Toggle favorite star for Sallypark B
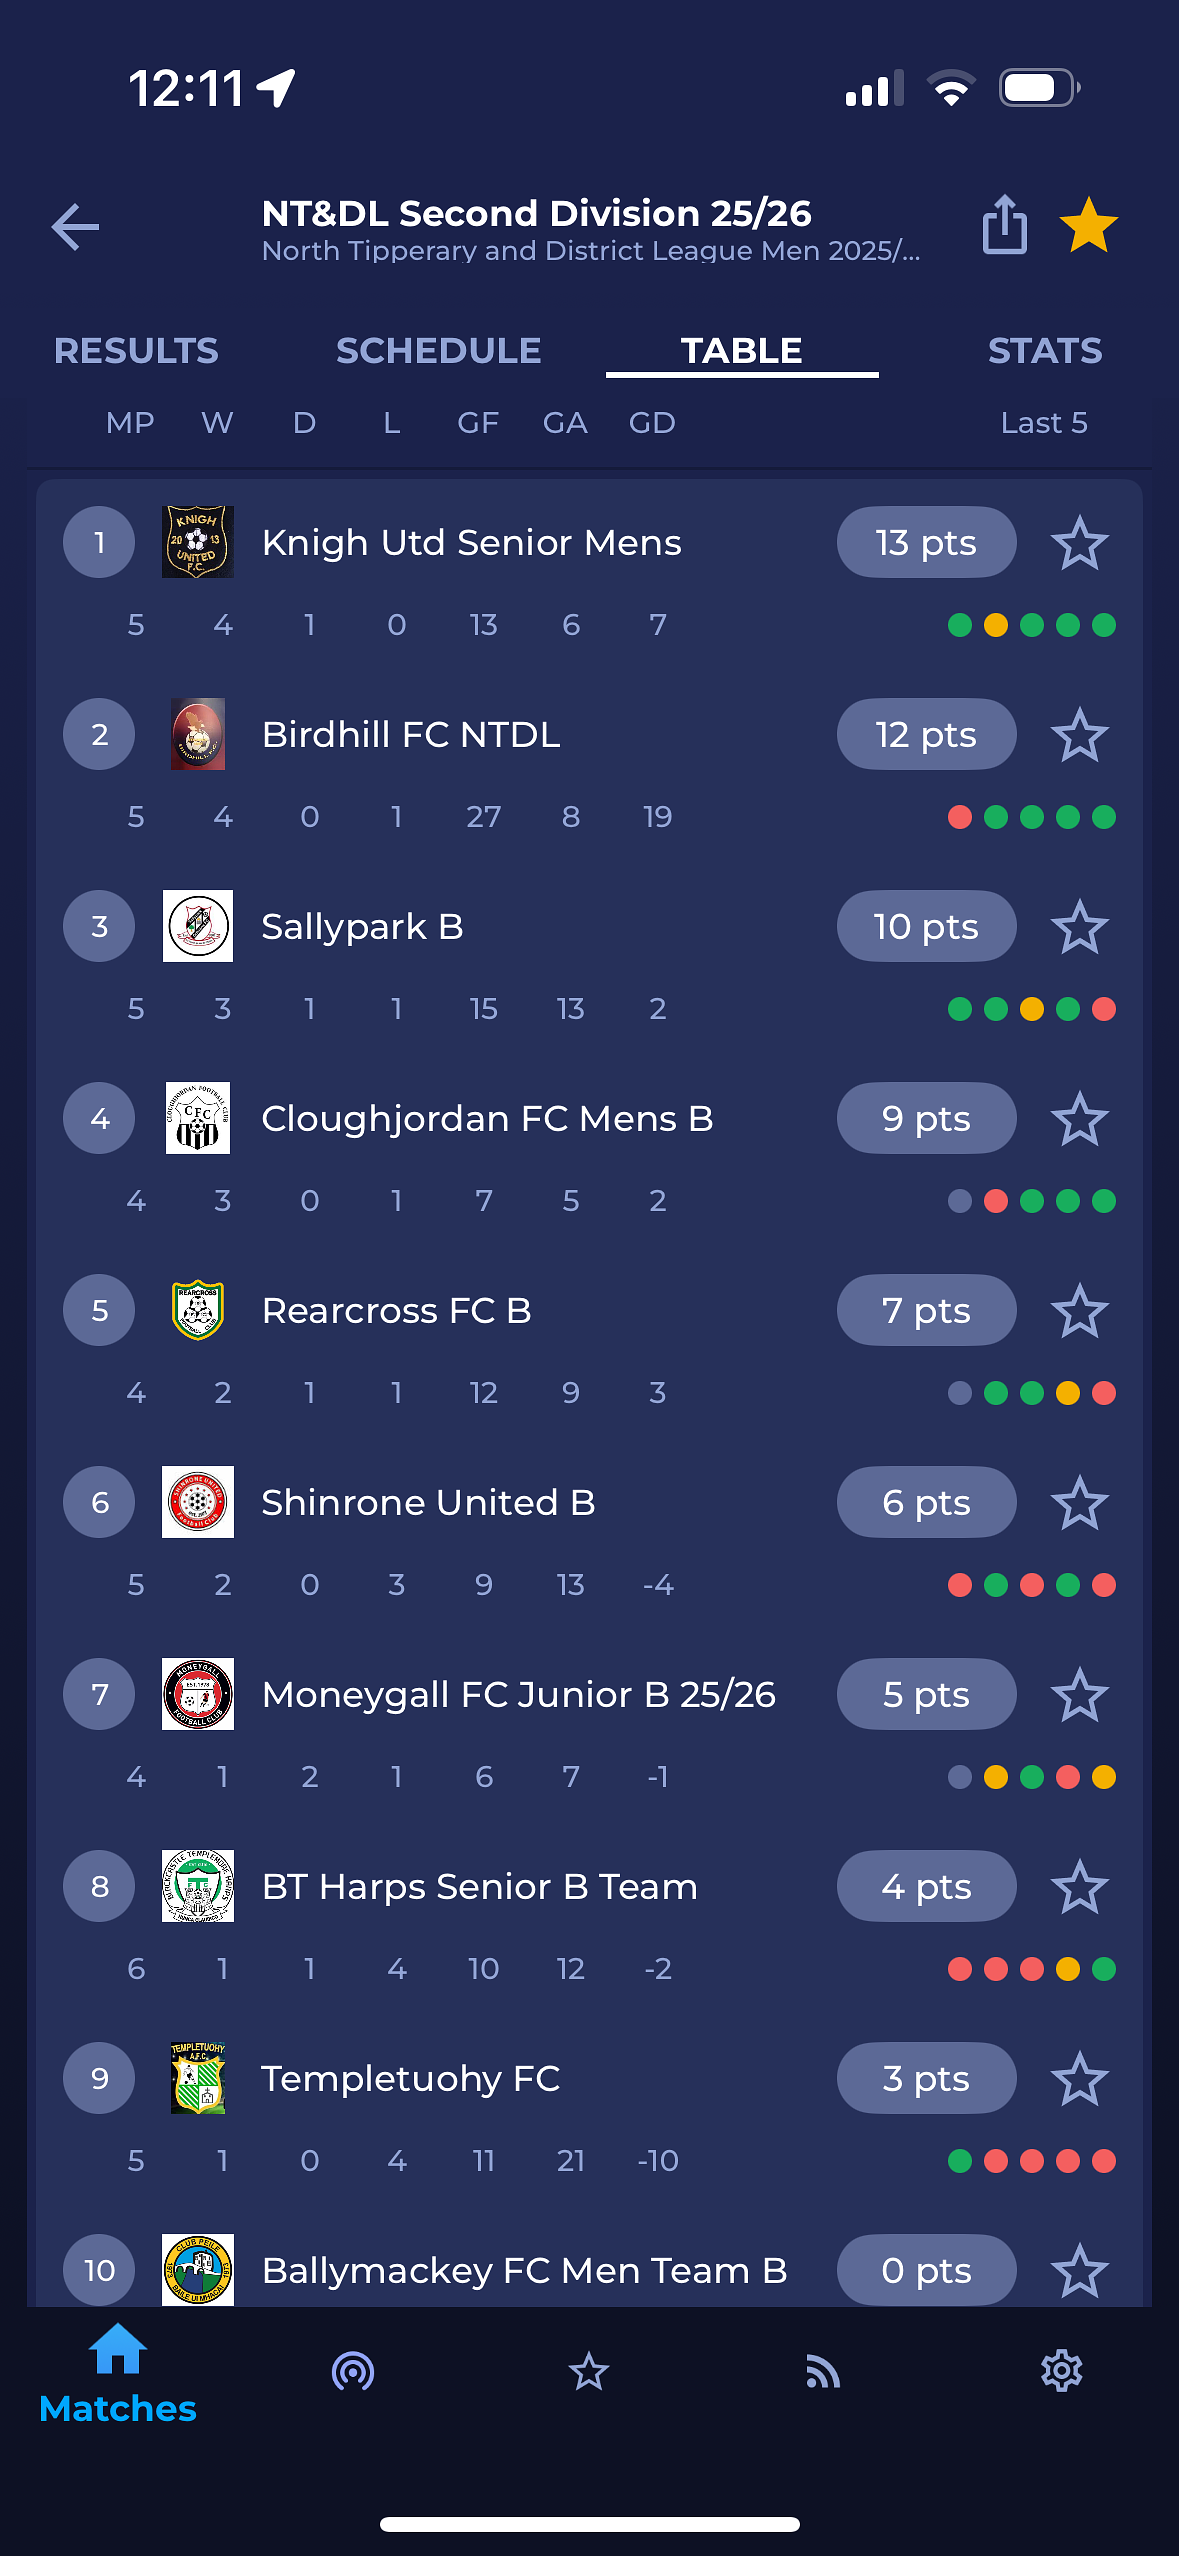Screen dimensions: 1179x2556 1080,927
